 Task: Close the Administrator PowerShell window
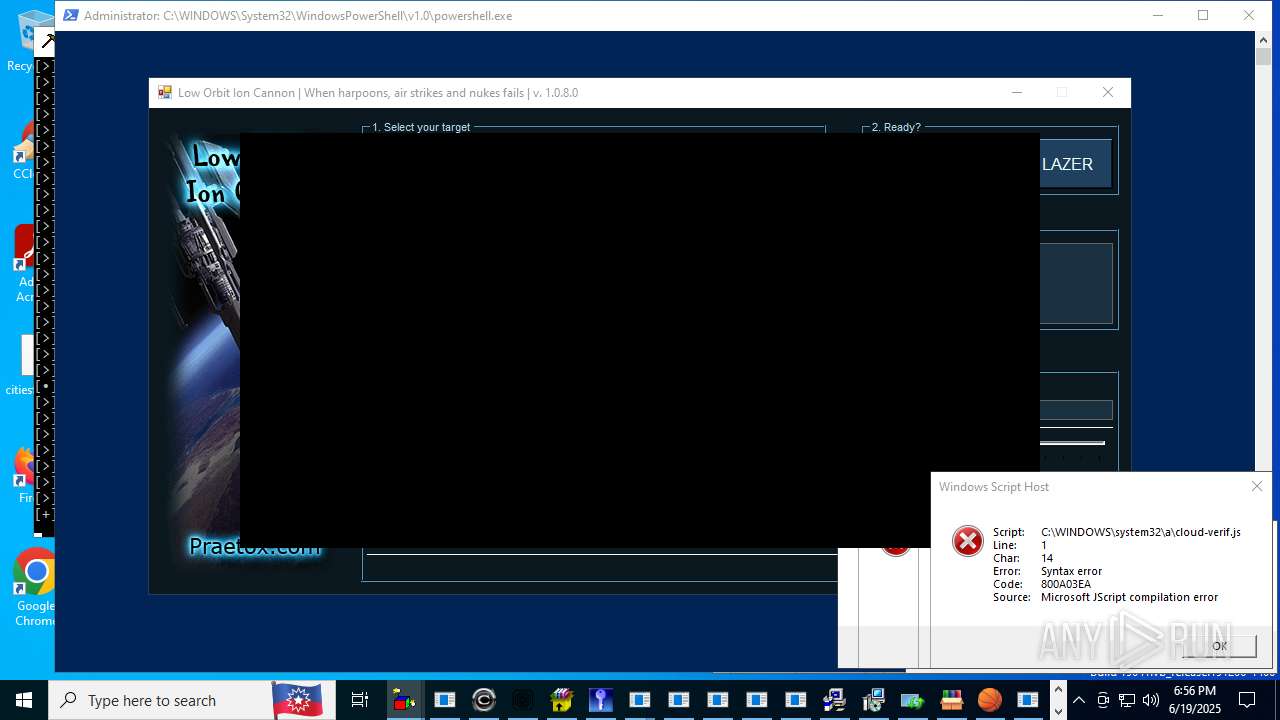click(x=1249, y=15)
